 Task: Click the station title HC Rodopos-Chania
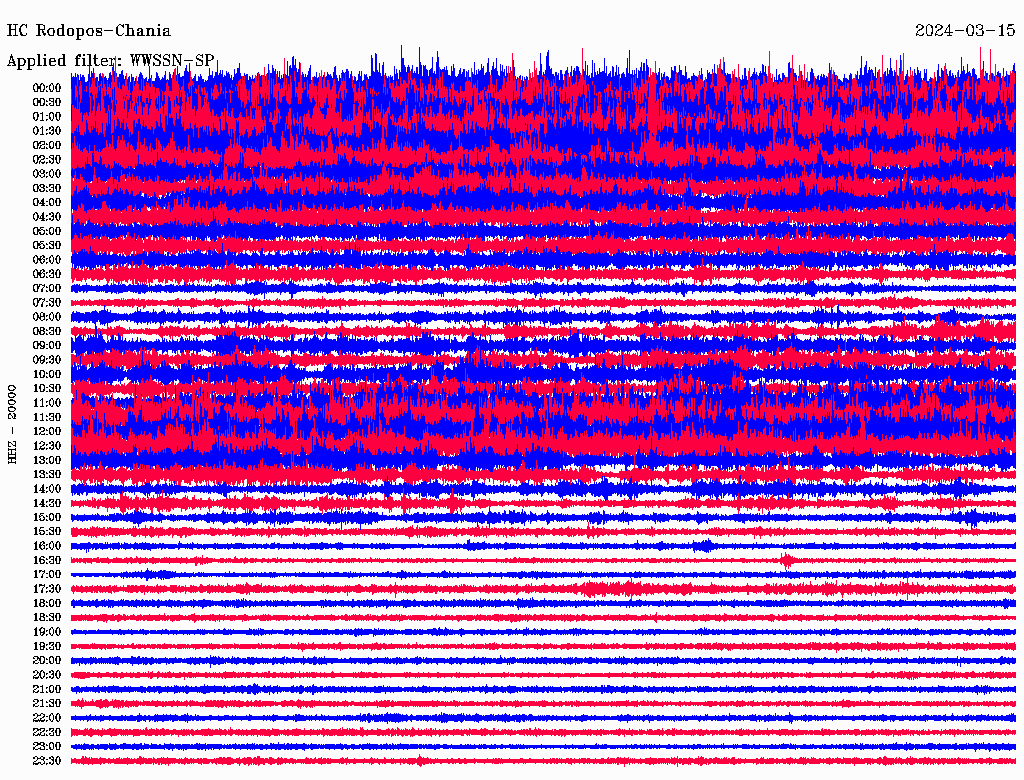(89, 31)
